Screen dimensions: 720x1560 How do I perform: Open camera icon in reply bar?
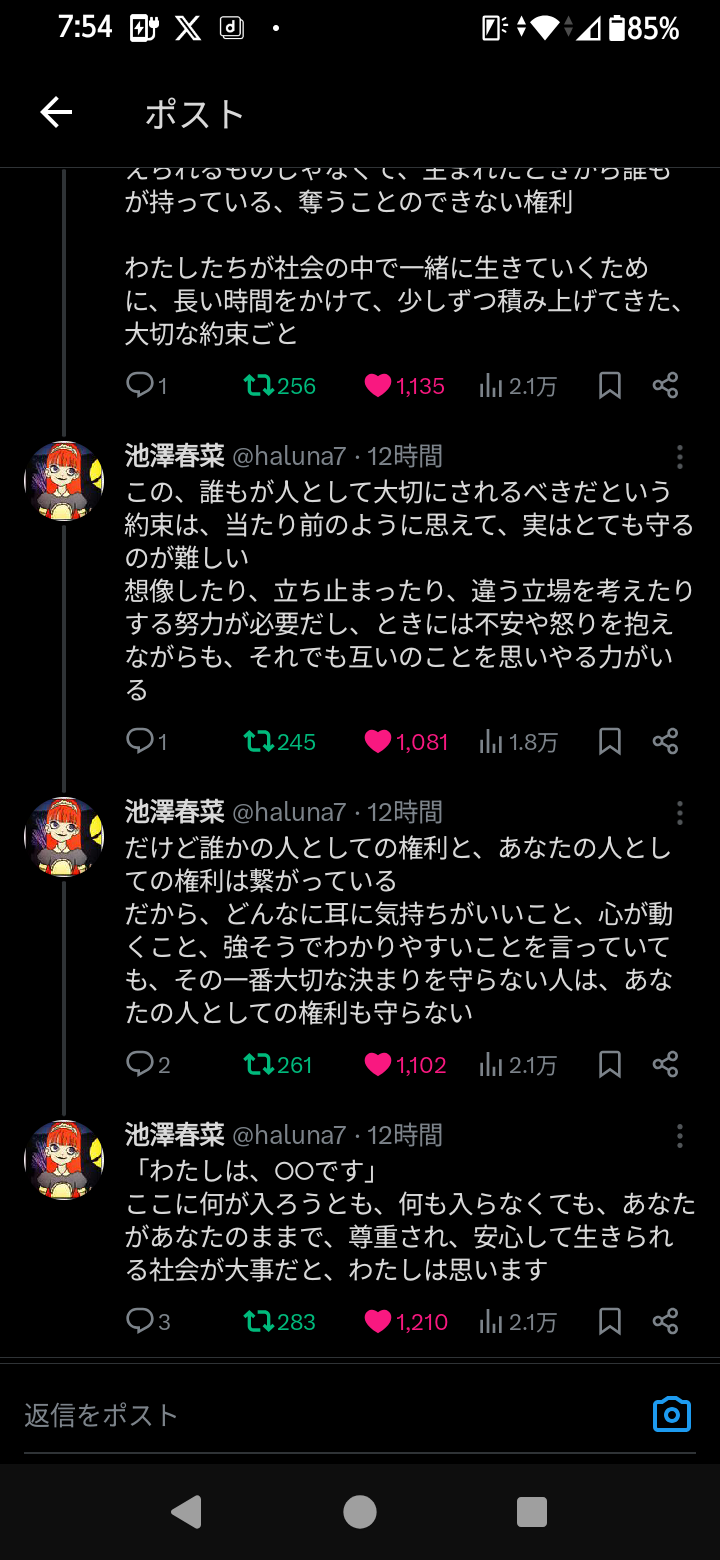672,1414
